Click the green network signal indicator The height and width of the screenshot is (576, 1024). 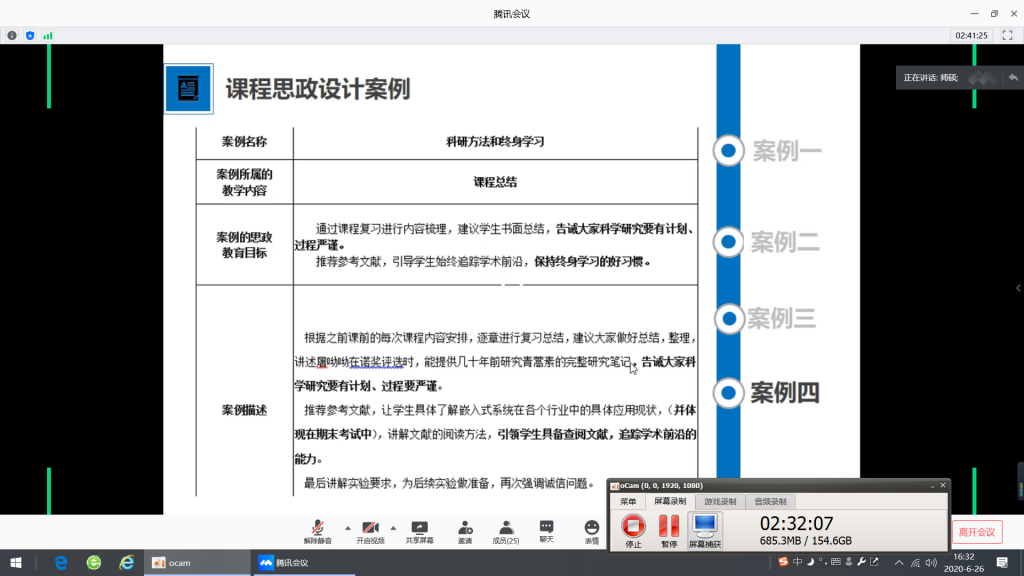47,35
